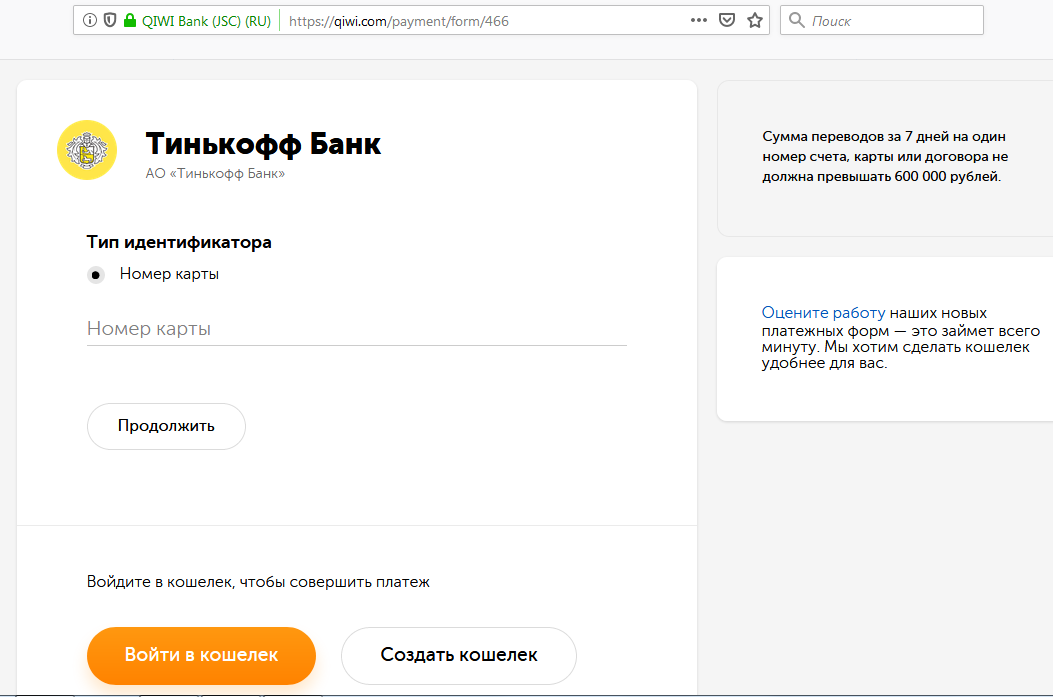The image size is (1053, 697).
Task: Open the Оцените работу link
Action: click(823, 313)
